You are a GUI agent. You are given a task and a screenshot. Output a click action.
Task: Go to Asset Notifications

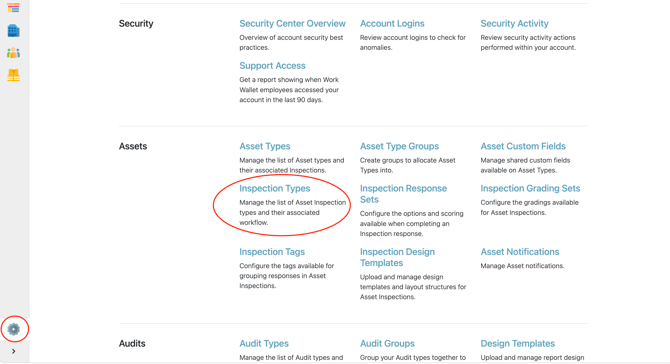coord(520,252)
